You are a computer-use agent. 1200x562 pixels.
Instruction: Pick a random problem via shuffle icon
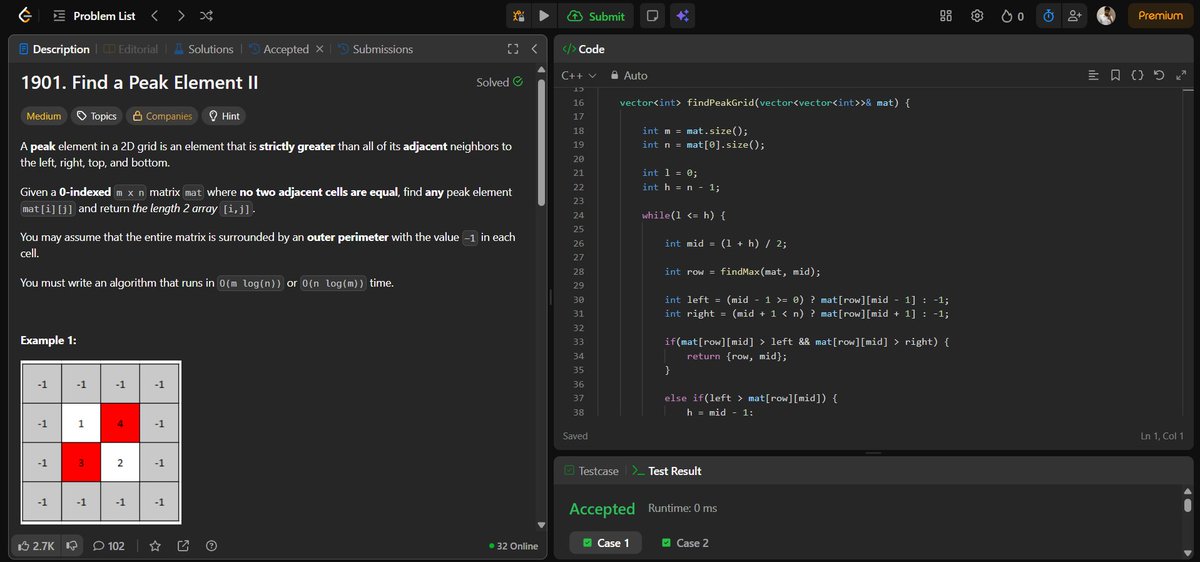tap(206, 16)
